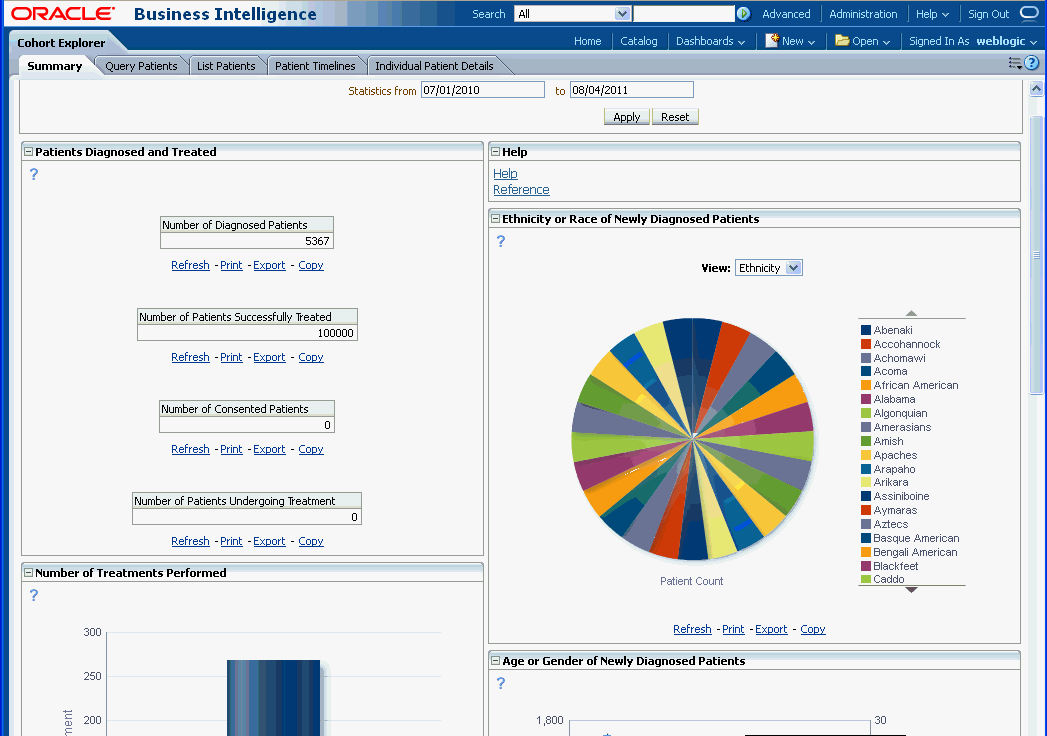Copy the ethnicity pie chart
The width and height of the screenshot is (1047, 736).
click(x=813, y=629)
